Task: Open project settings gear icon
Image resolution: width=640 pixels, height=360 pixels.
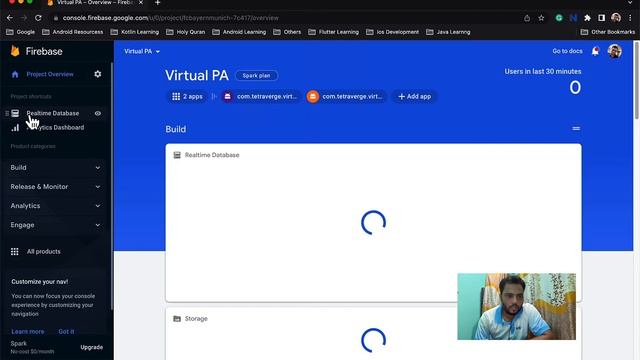Action: (98, 74)
